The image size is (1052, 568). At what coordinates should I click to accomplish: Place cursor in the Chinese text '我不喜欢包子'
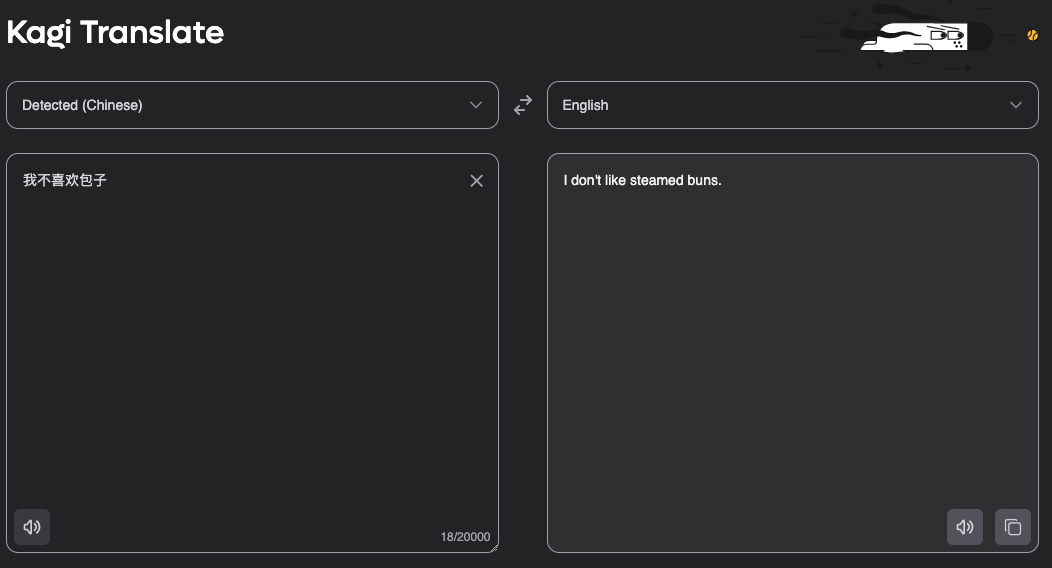(x=65, y=181)
